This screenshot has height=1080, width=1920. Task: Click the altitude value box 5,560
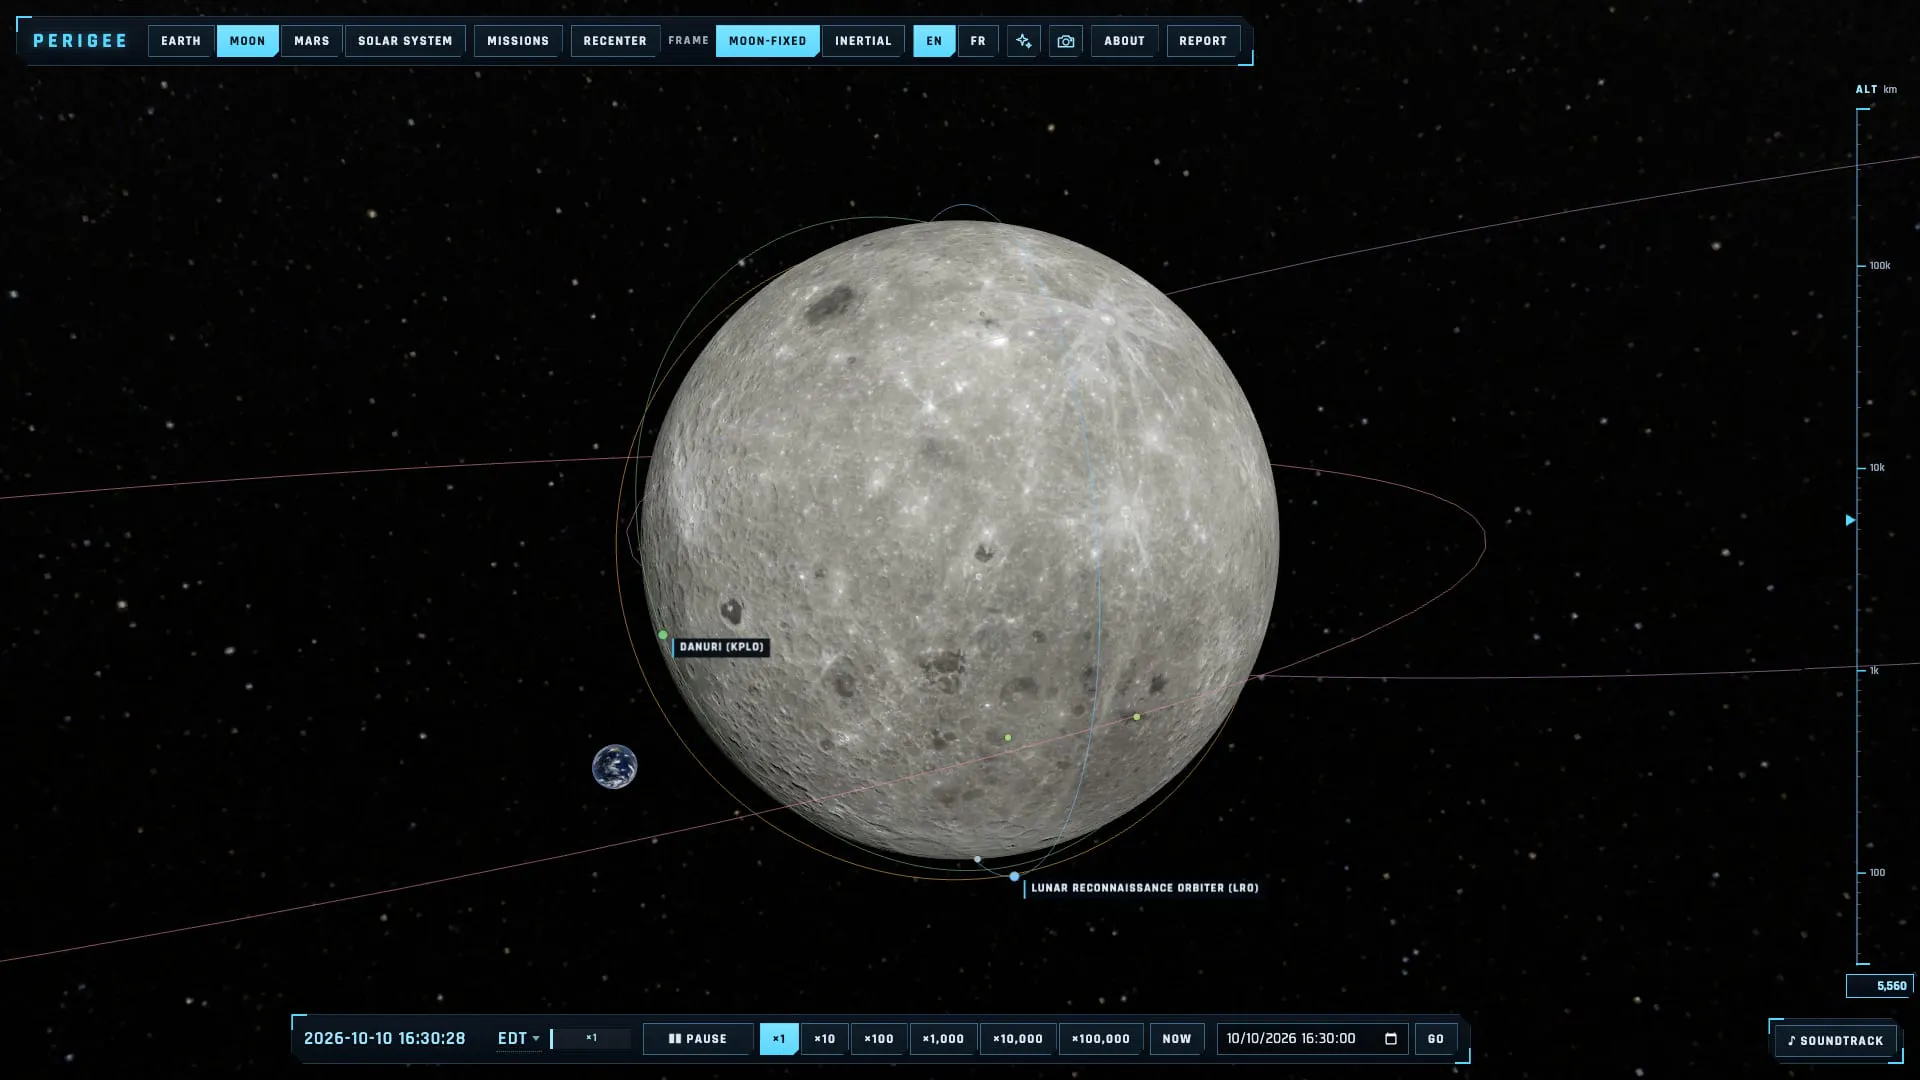click(1880, 986)
